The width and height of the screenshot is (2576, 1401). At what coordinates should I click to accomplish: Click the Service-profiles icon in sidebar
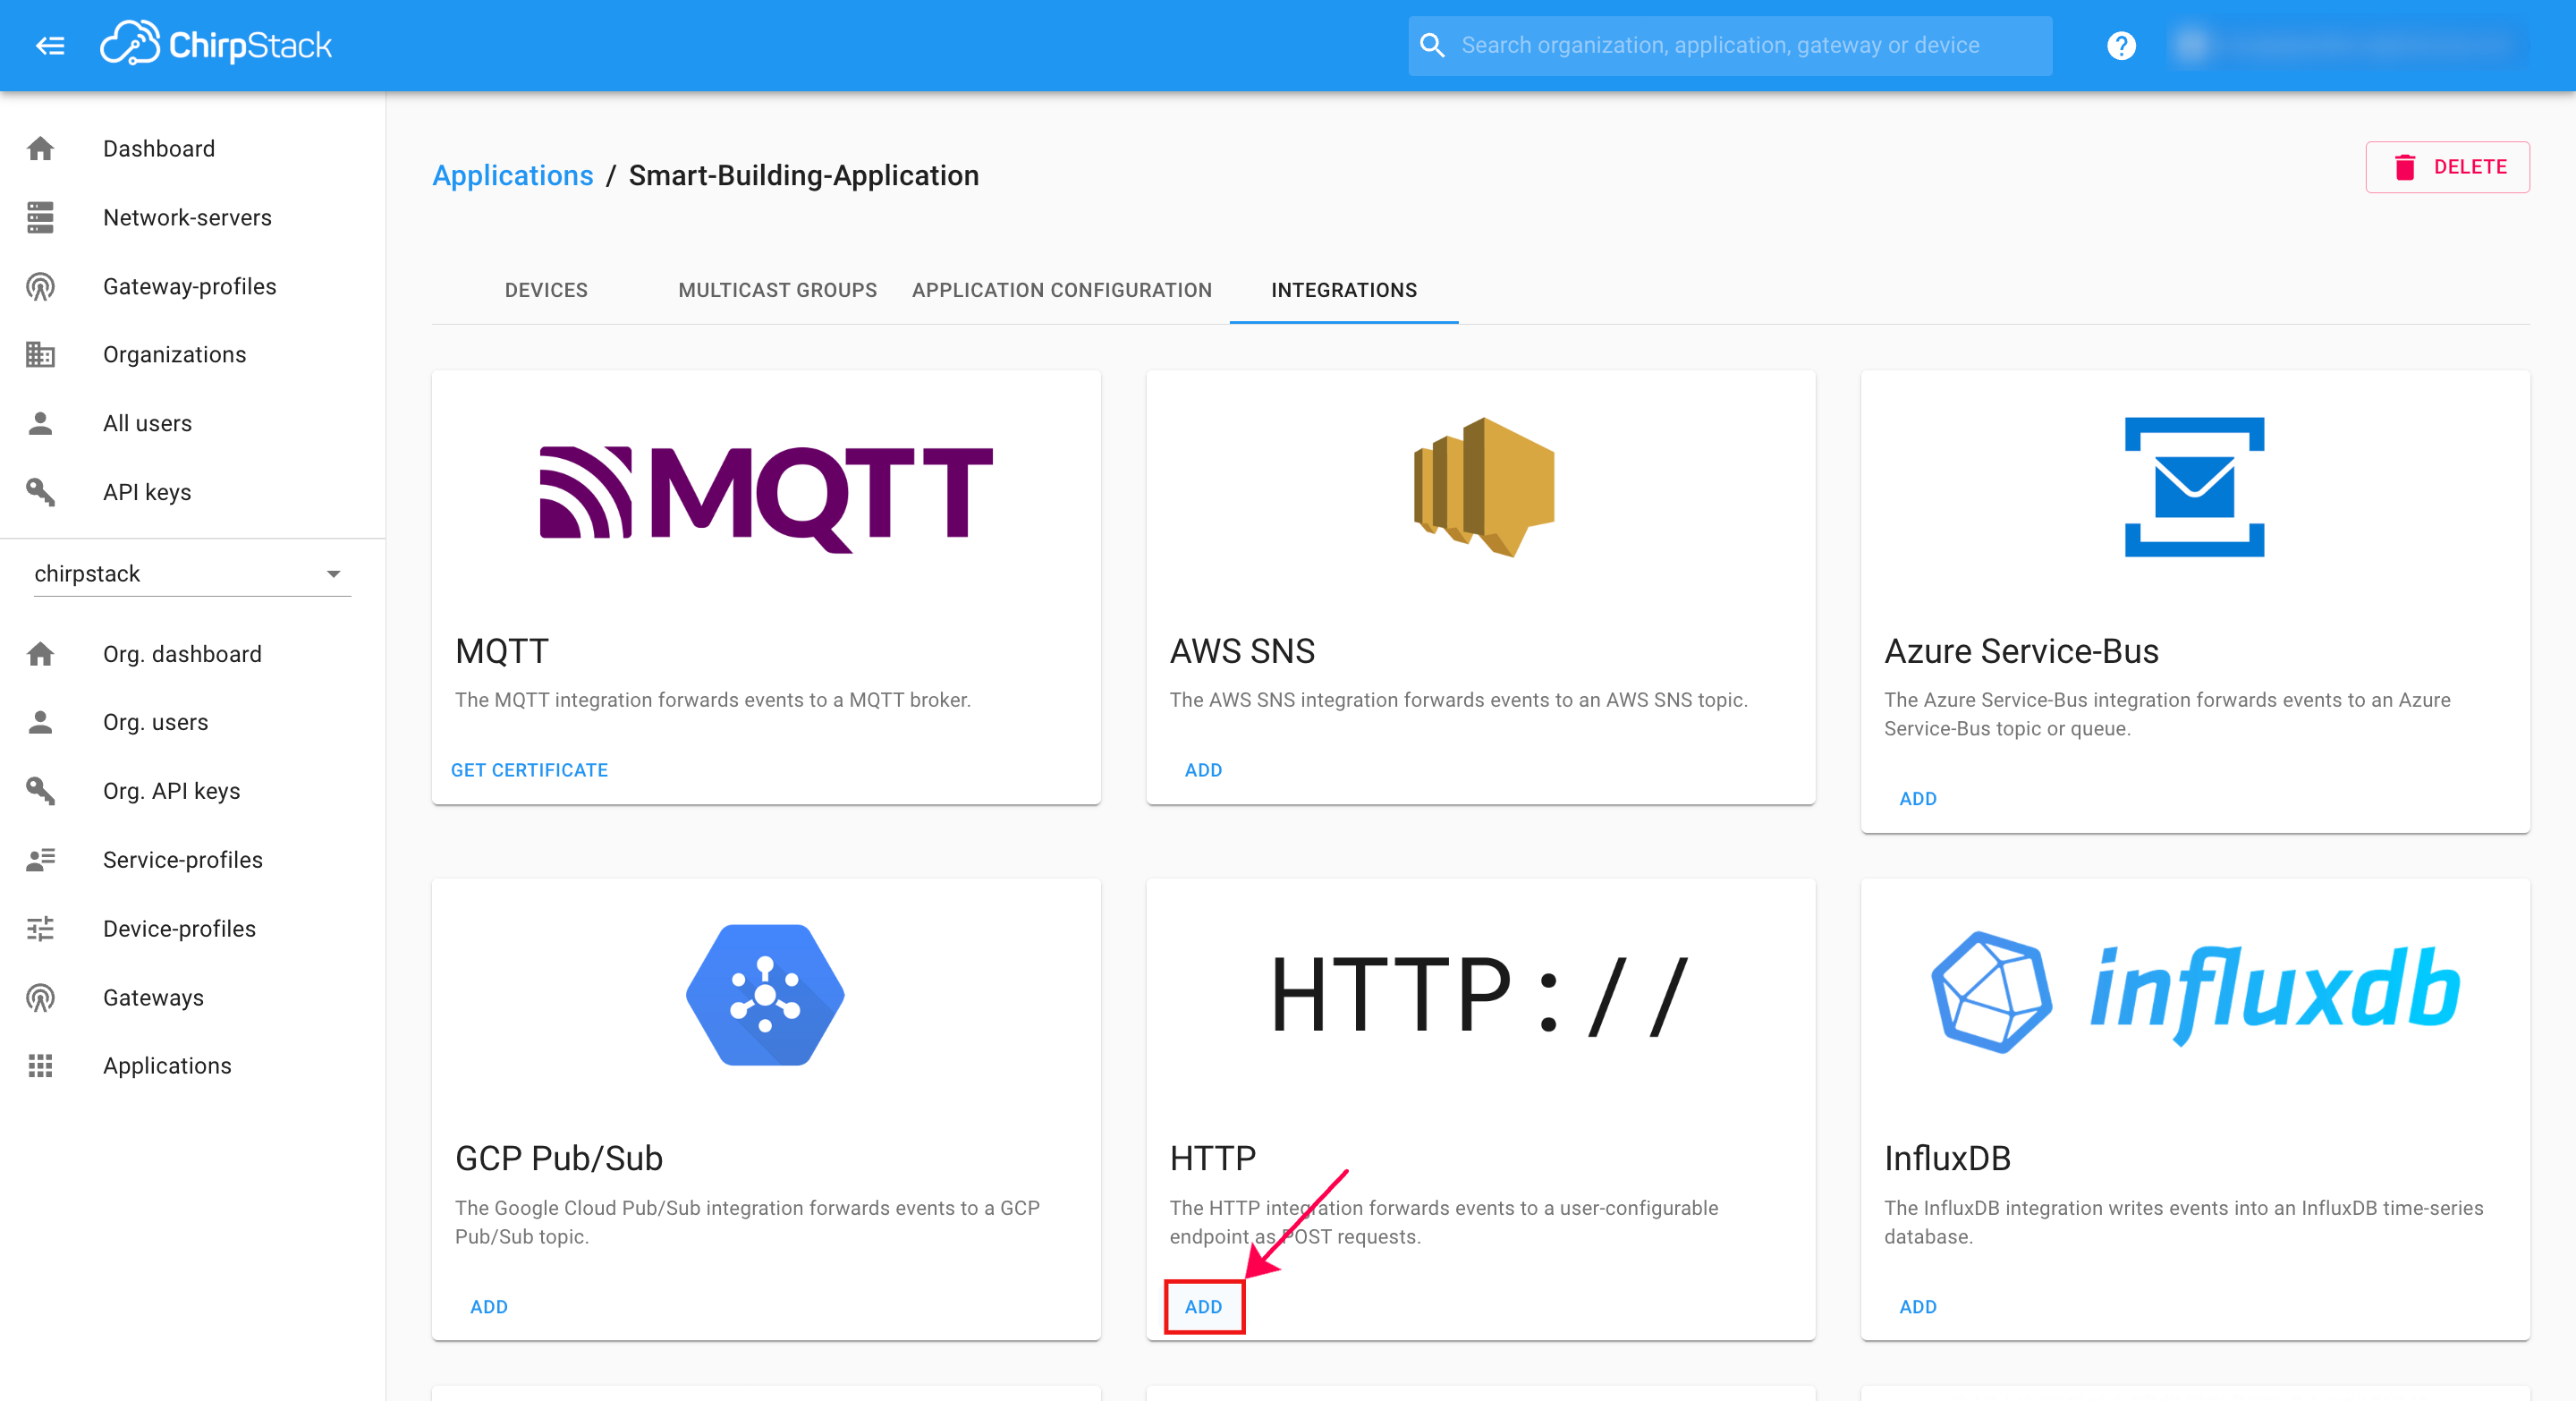pos(40,859)
